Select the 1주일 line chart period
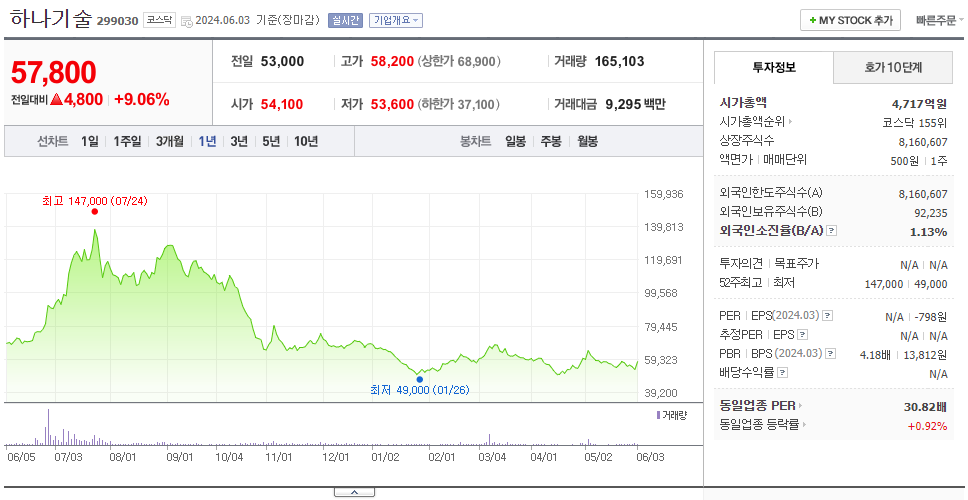Image resolution: width=968 pixels, height=500 pixels. [x=127, y=141]
